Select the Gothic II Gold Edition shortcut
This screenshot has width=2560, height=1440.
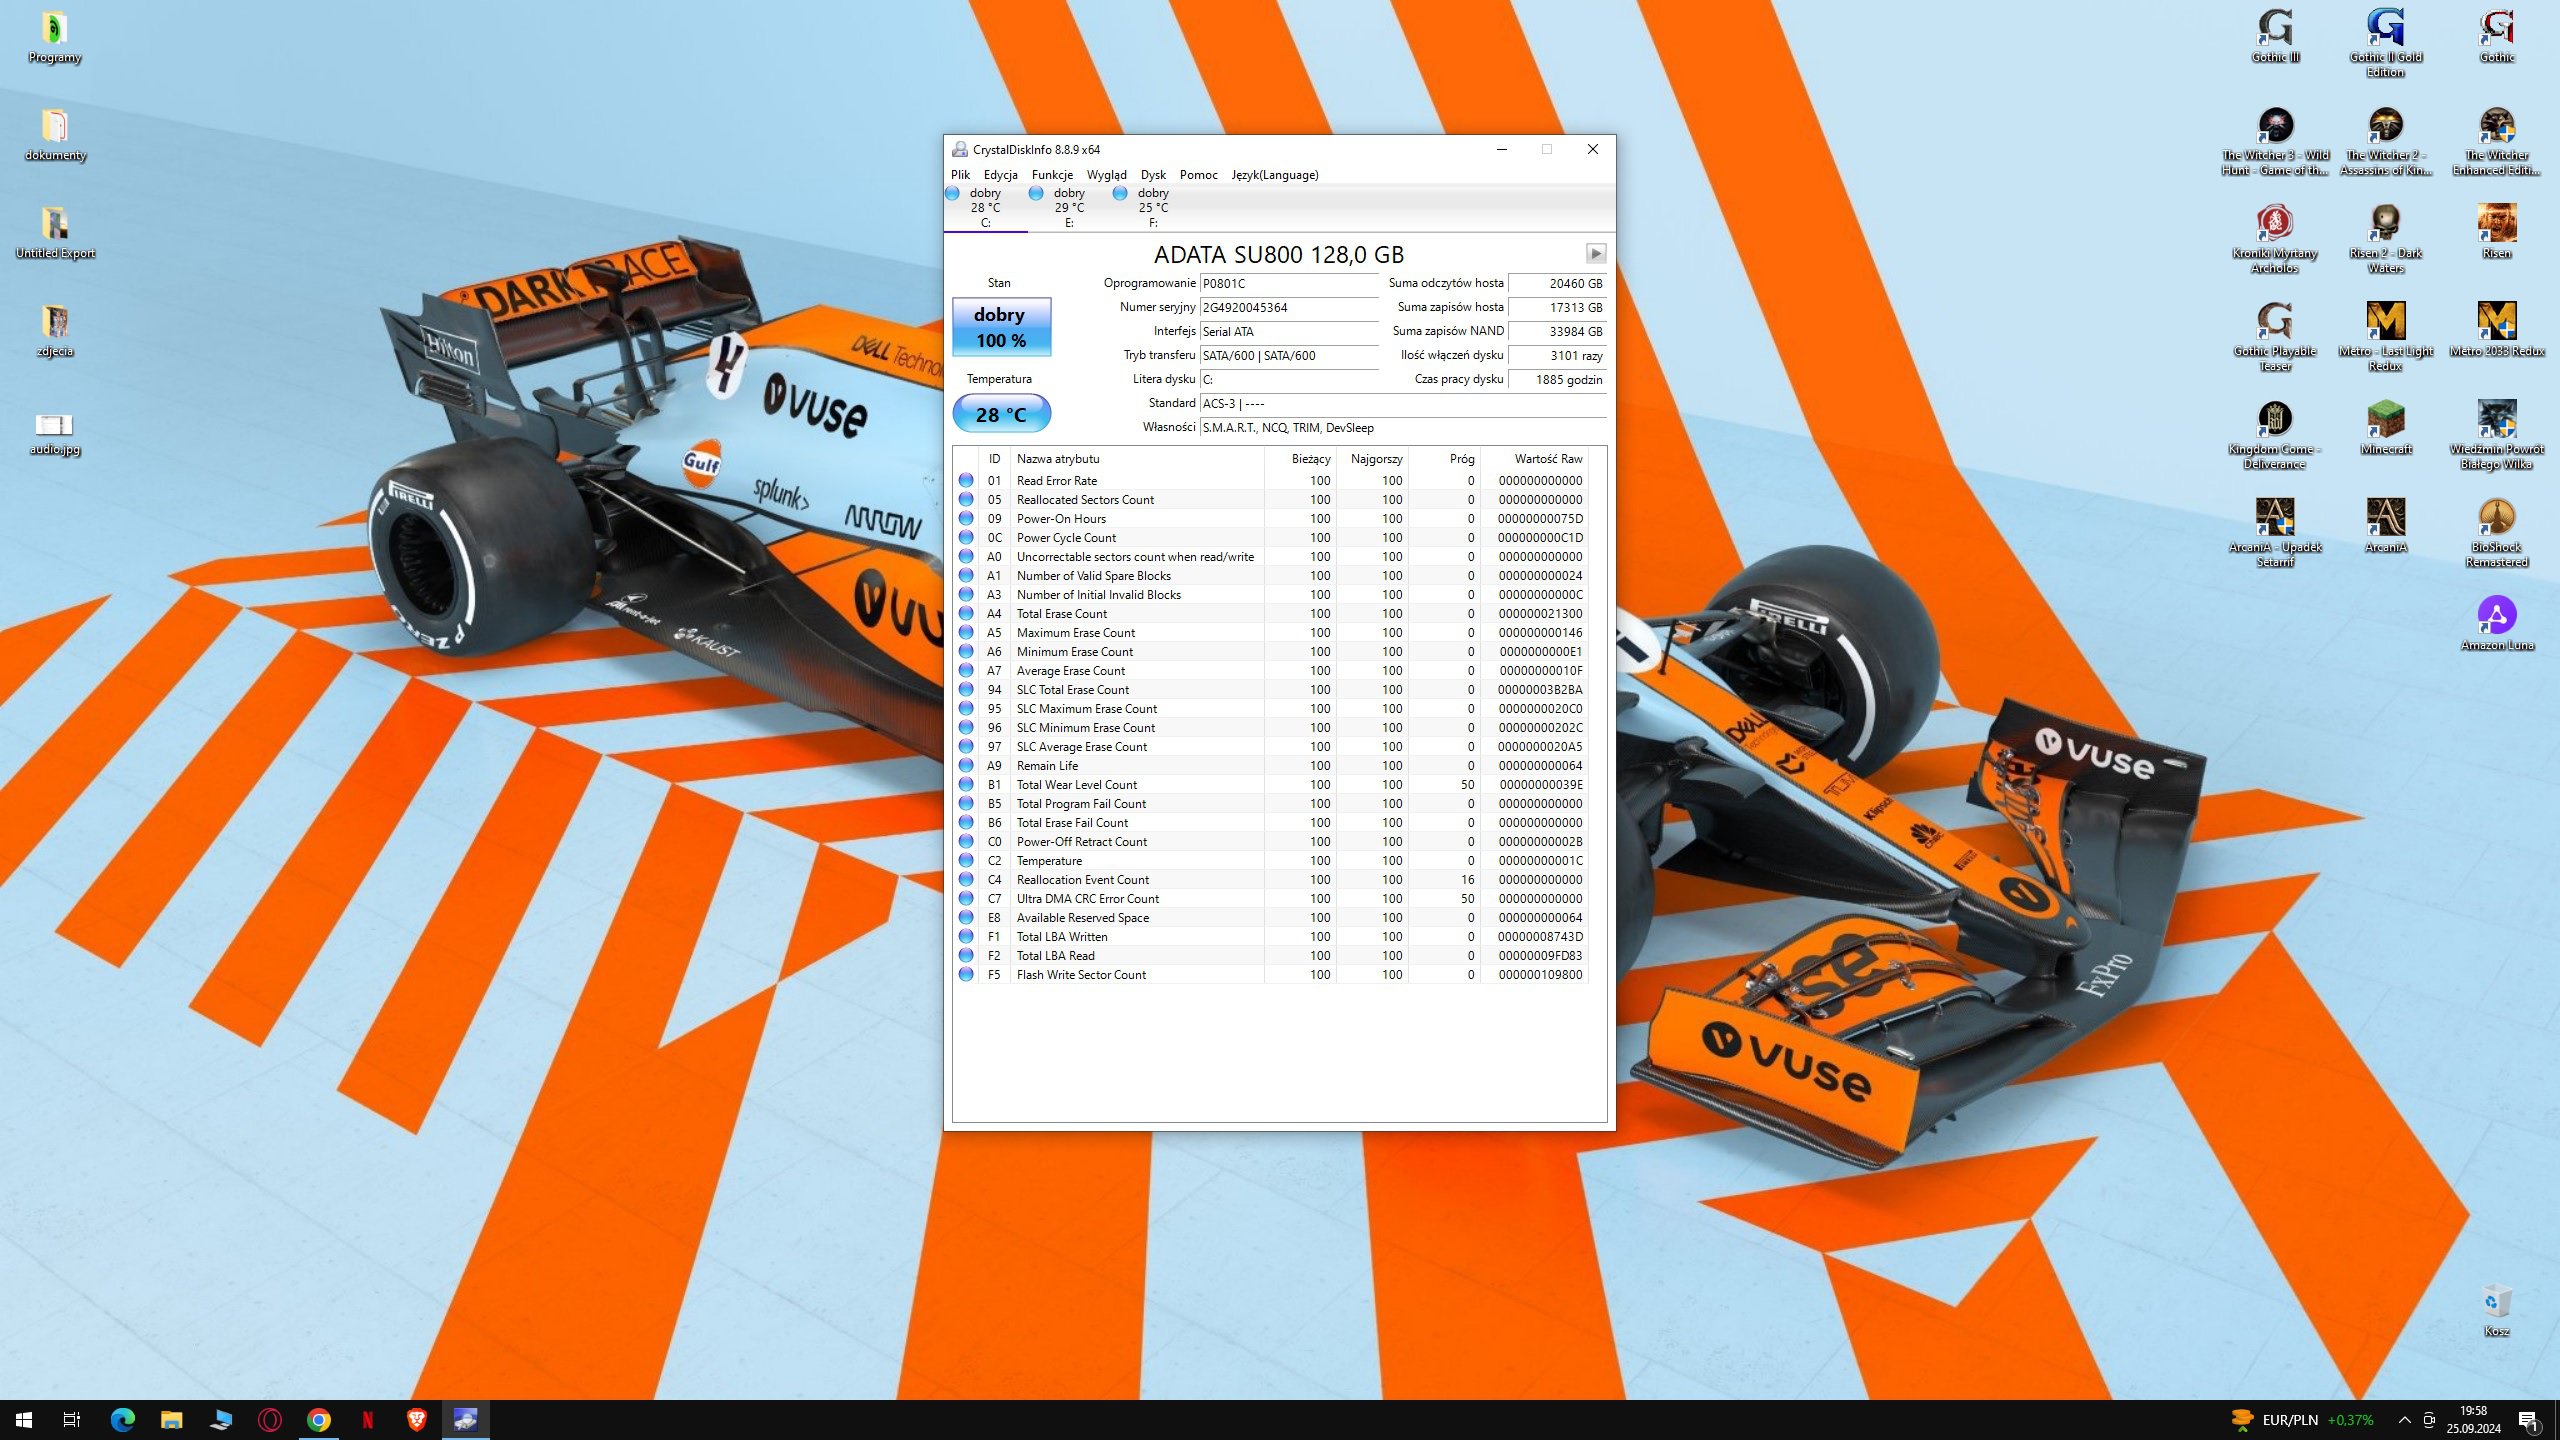(2385, 43)
